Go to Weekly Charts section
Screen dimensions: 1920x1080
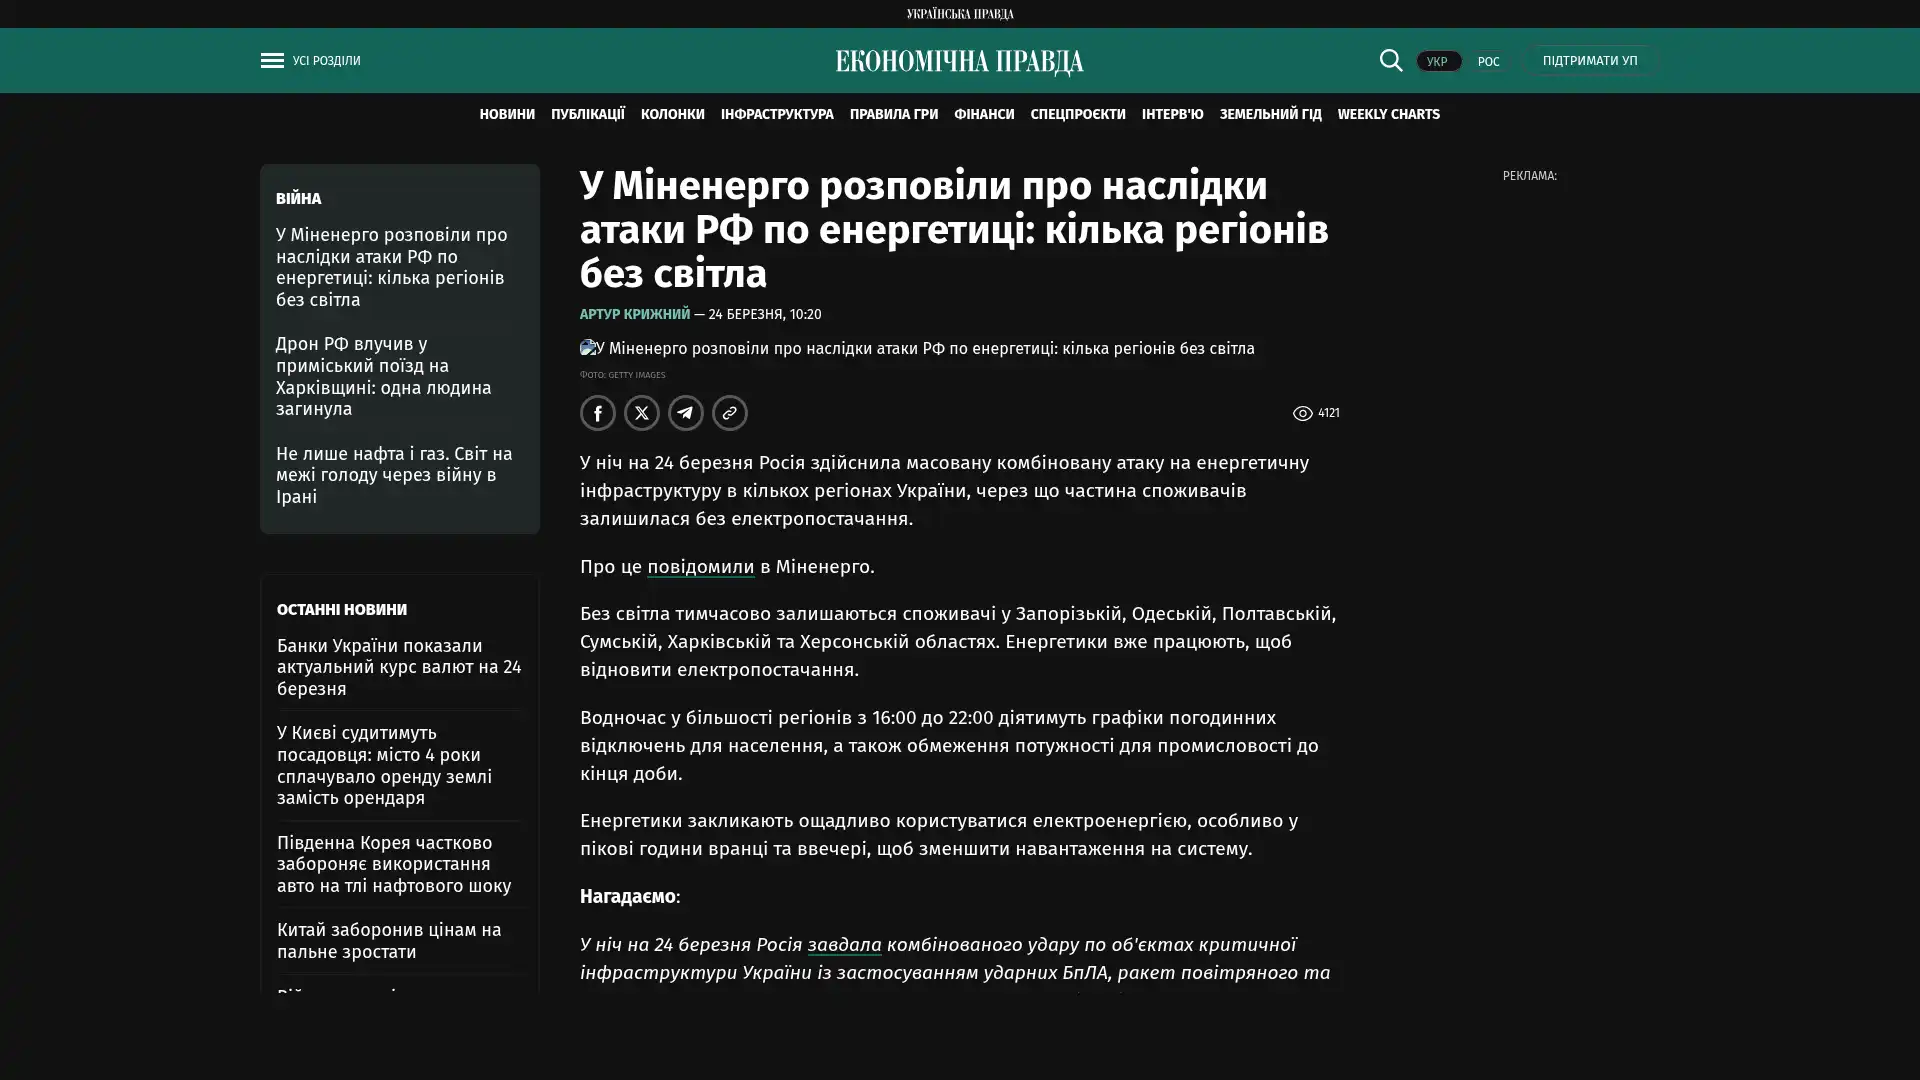click(1388, 115)
